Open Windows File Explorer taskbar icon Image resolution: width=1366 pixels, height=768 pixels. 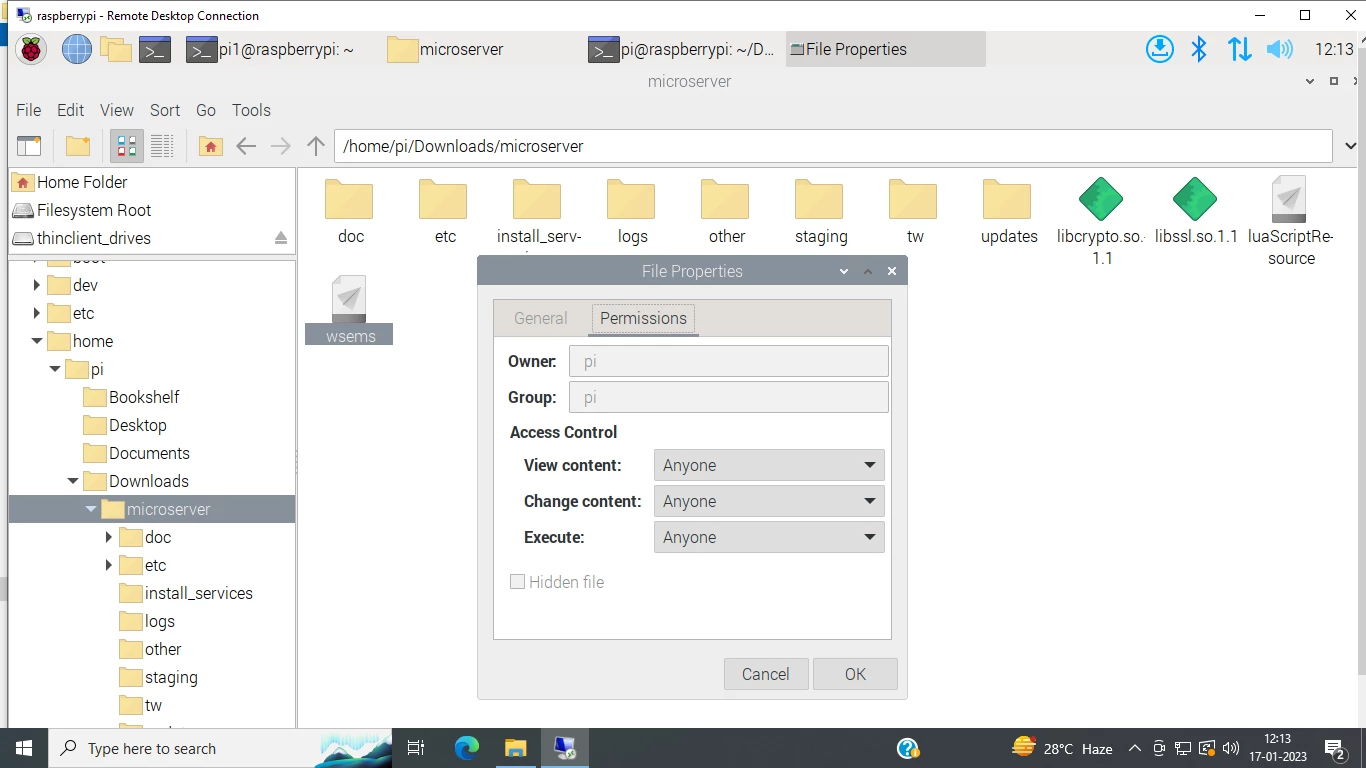click(515, 748)
